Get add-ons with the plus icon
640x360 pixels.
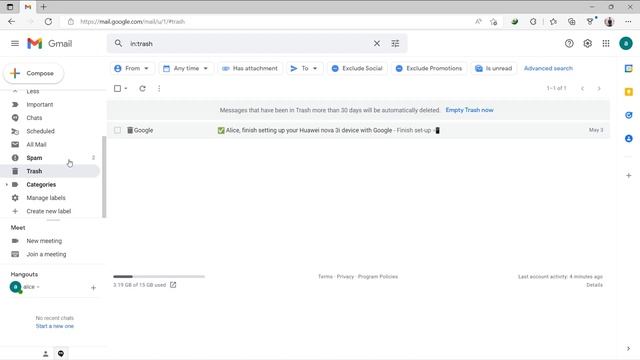tap(629, 176)
